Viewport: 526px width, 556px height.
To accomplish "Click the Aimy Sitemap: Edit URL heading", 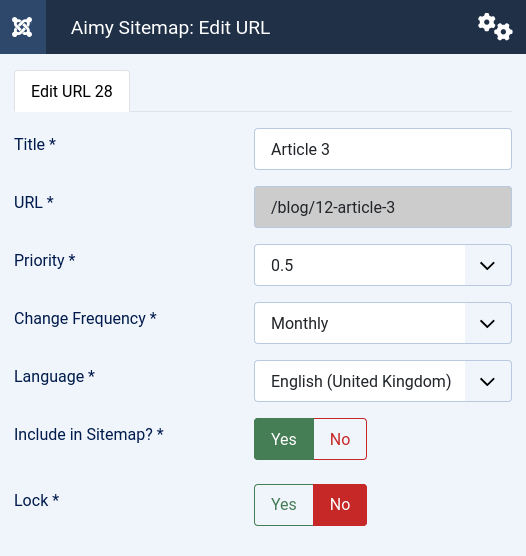I will point(171,28).
